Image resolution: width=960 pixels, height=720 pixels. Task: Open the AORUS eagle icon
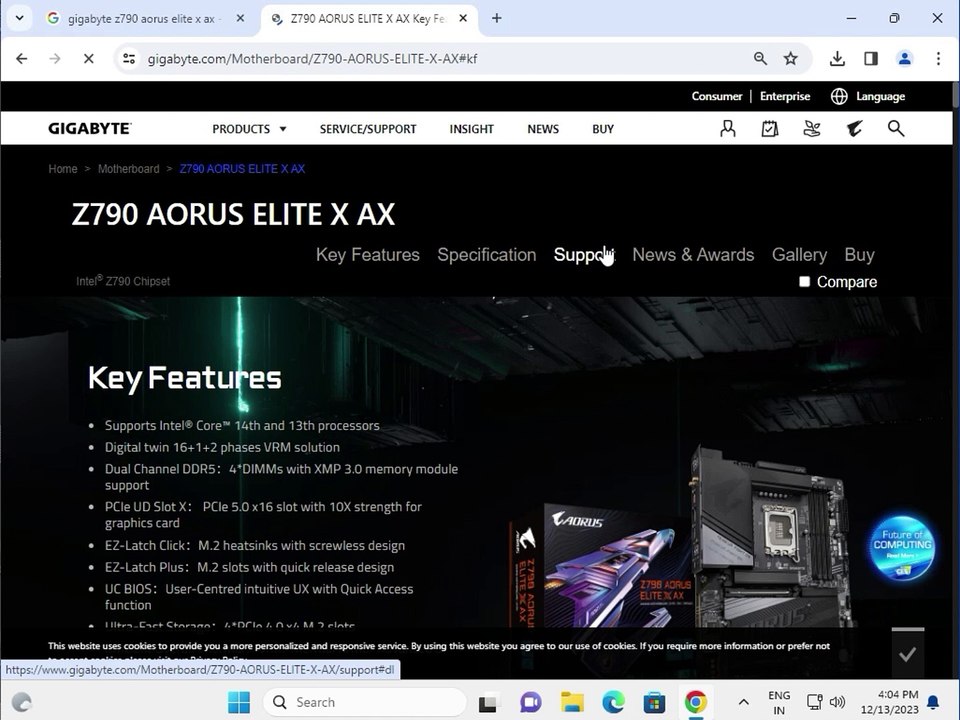pyautogui.click(x=854, y=129)
